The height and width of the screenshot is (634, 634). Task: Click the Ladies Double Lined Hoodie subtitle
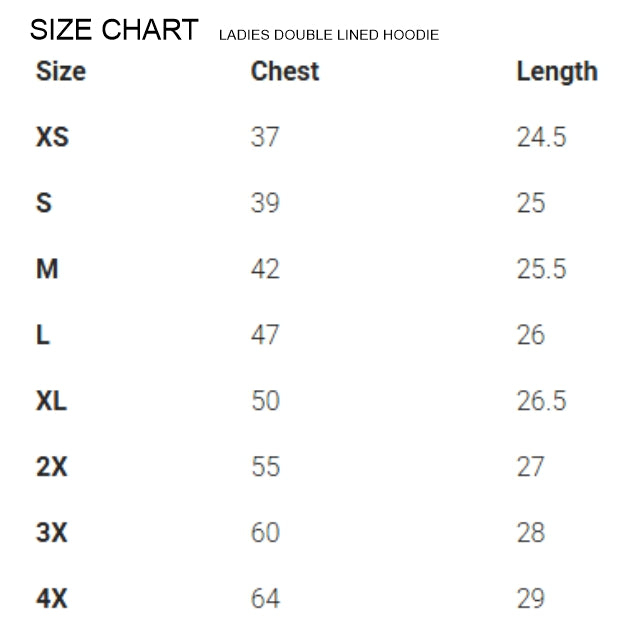tap(328, 36)
